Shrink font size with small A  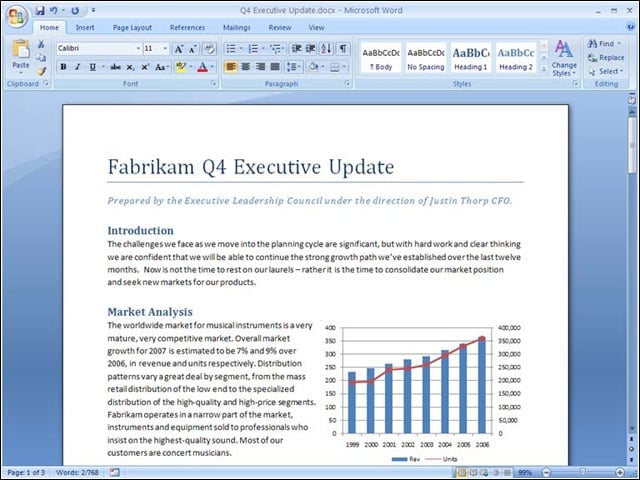coord(192,49)
